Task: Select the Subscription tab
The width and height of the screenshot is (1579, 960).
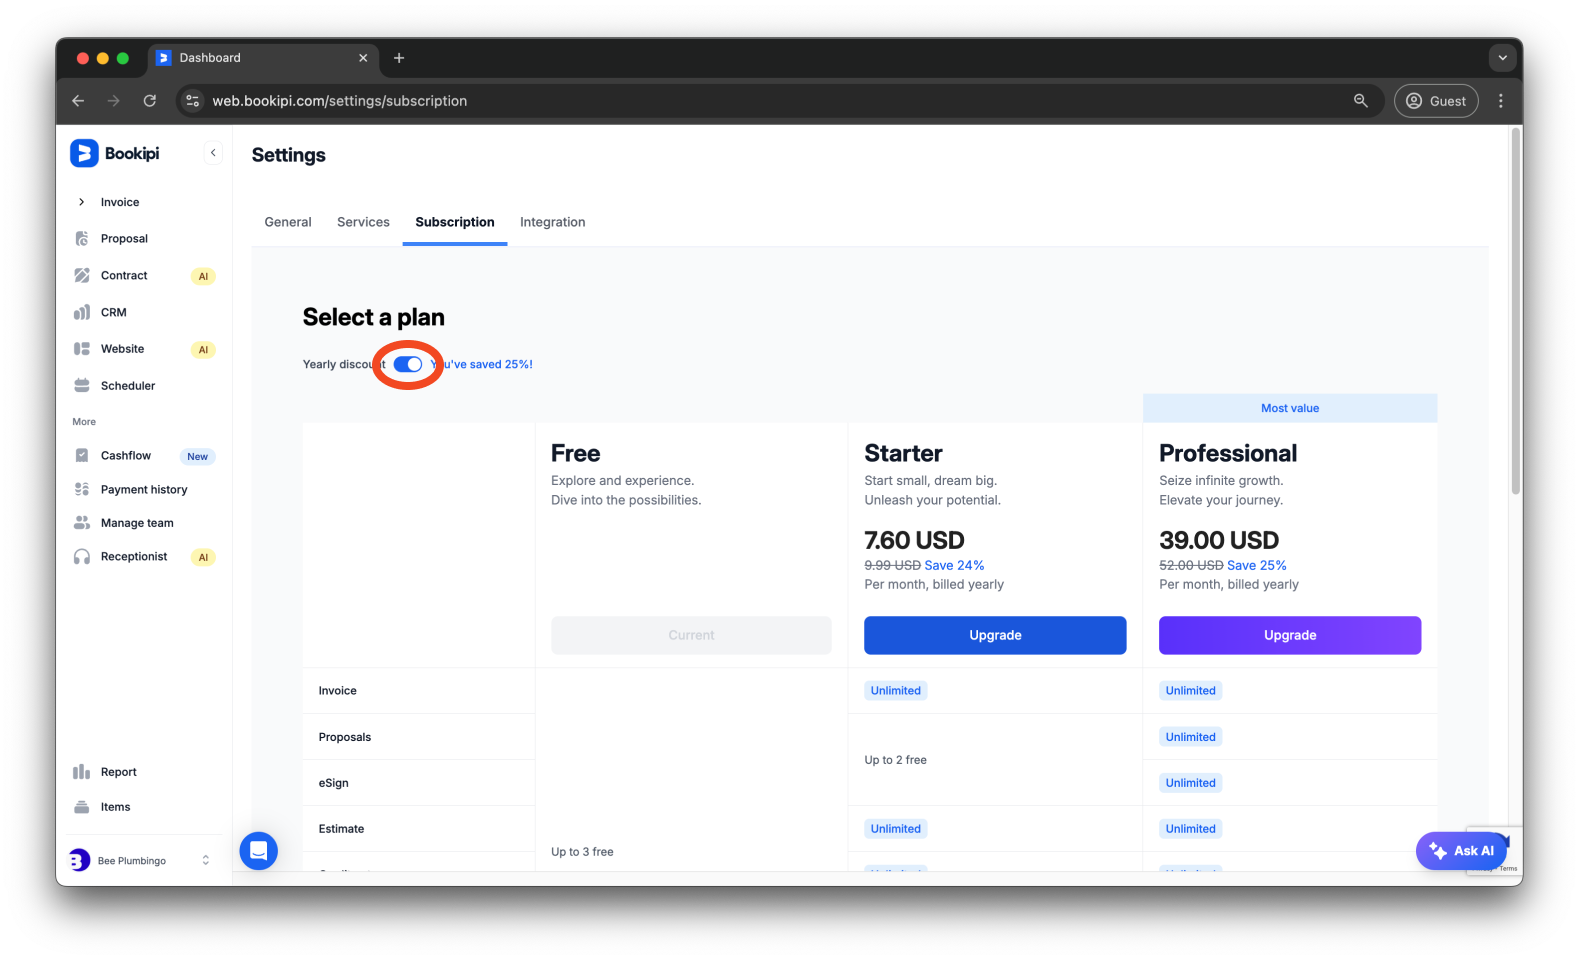Action: click(x=455, y=222)
